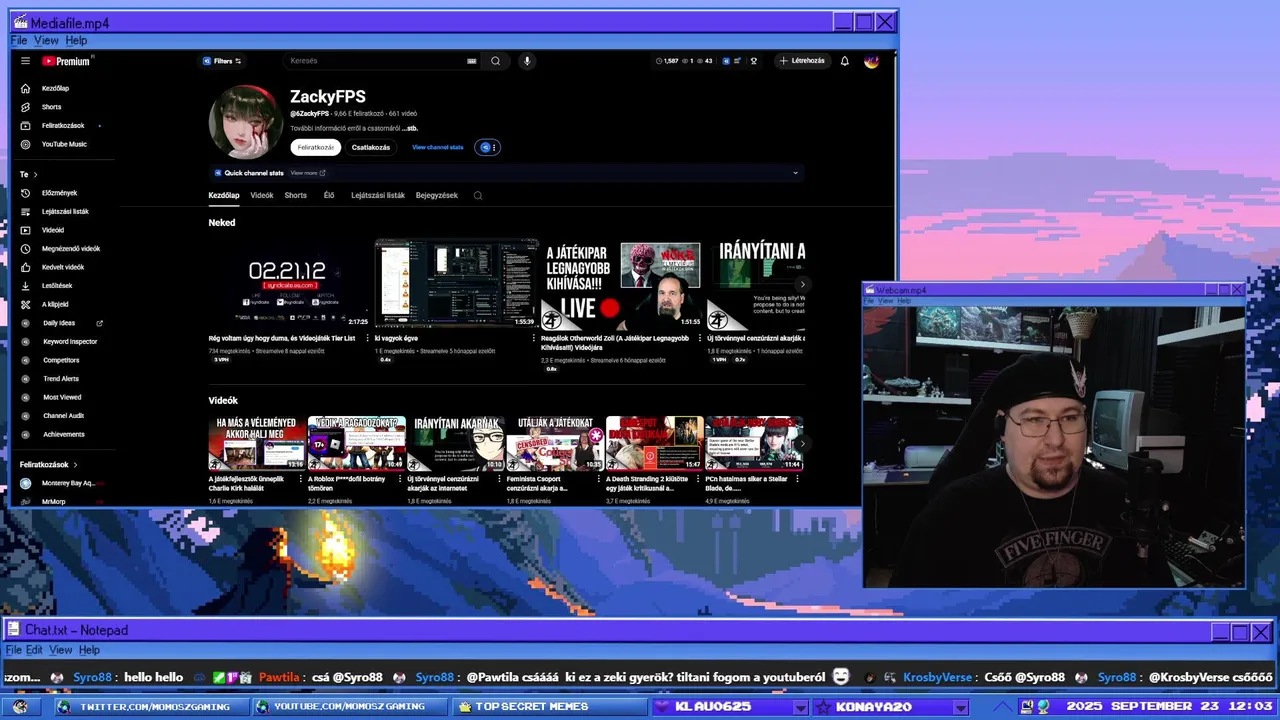The width and height of the screenshot is (1280, 720).
Task: Toggle the Filters button
Action: point(222,61)
